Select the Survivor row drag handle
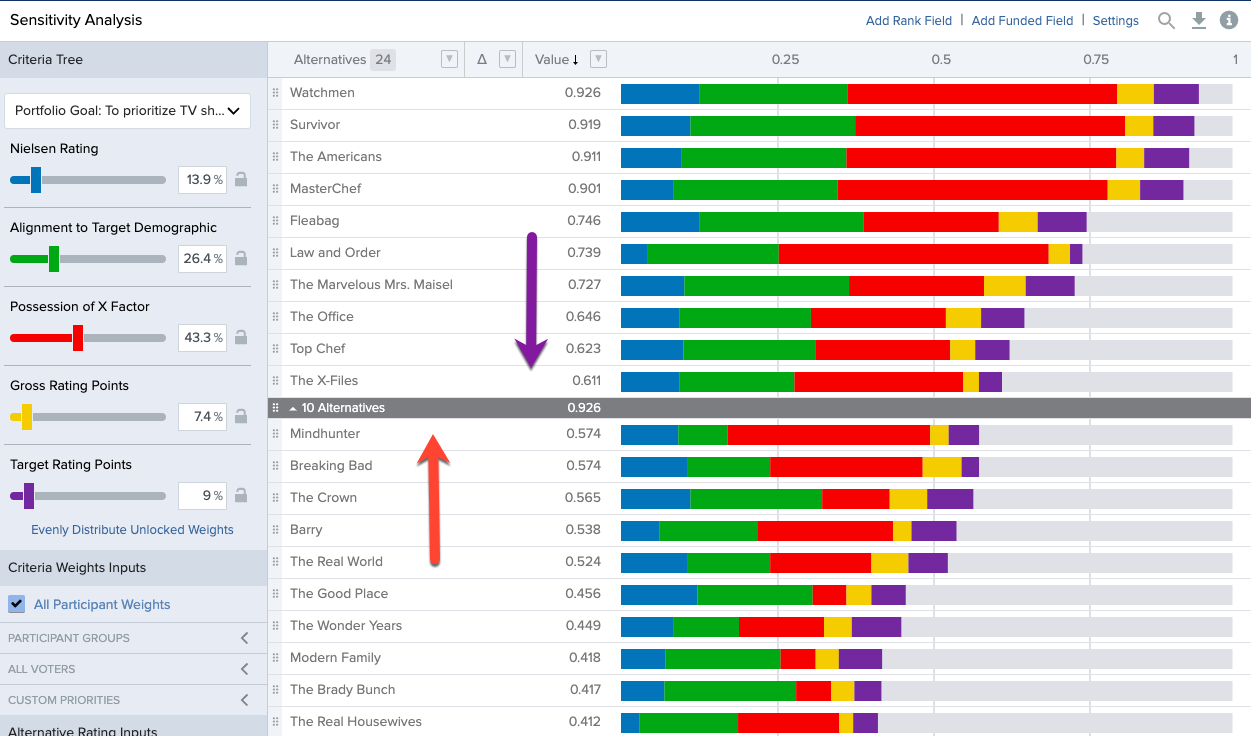Viewport: 1251px width, 736px height. click(x=275, y=125)
